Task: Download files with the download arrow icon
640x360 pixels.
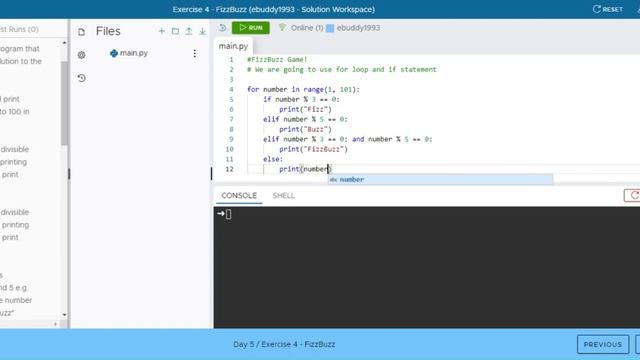Action: tap(202, 31)
